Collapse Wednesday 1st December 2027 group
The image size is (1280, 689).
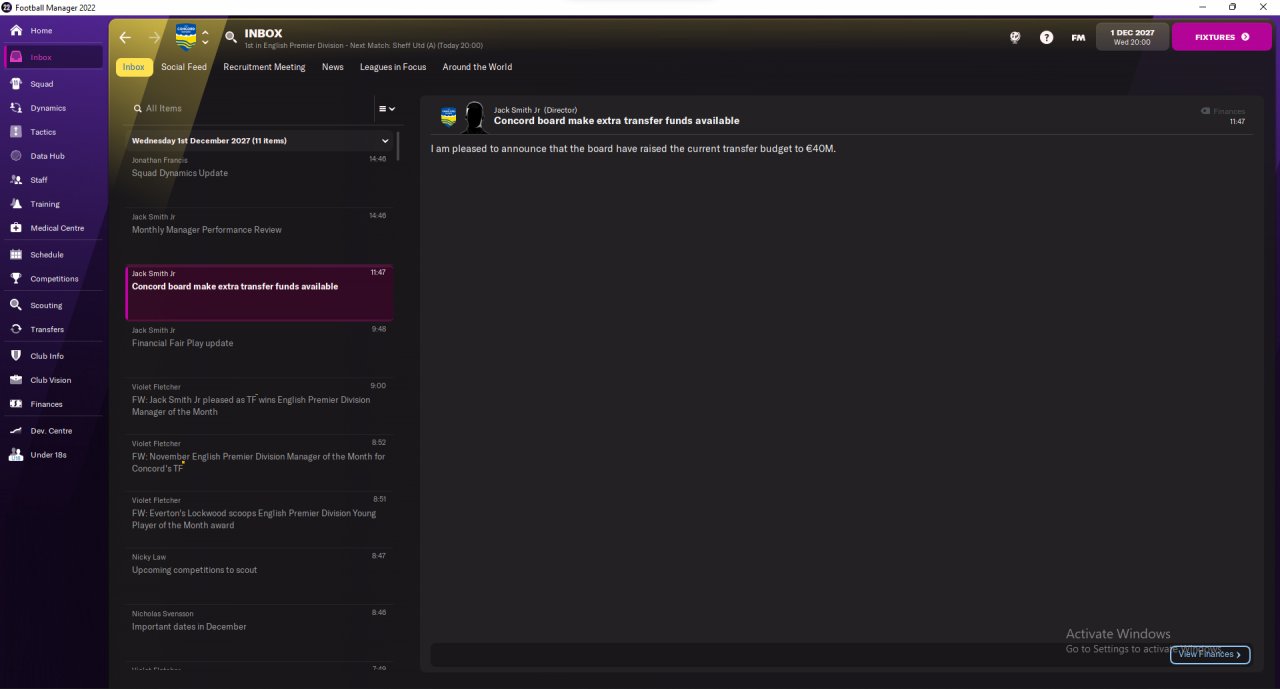385,141
